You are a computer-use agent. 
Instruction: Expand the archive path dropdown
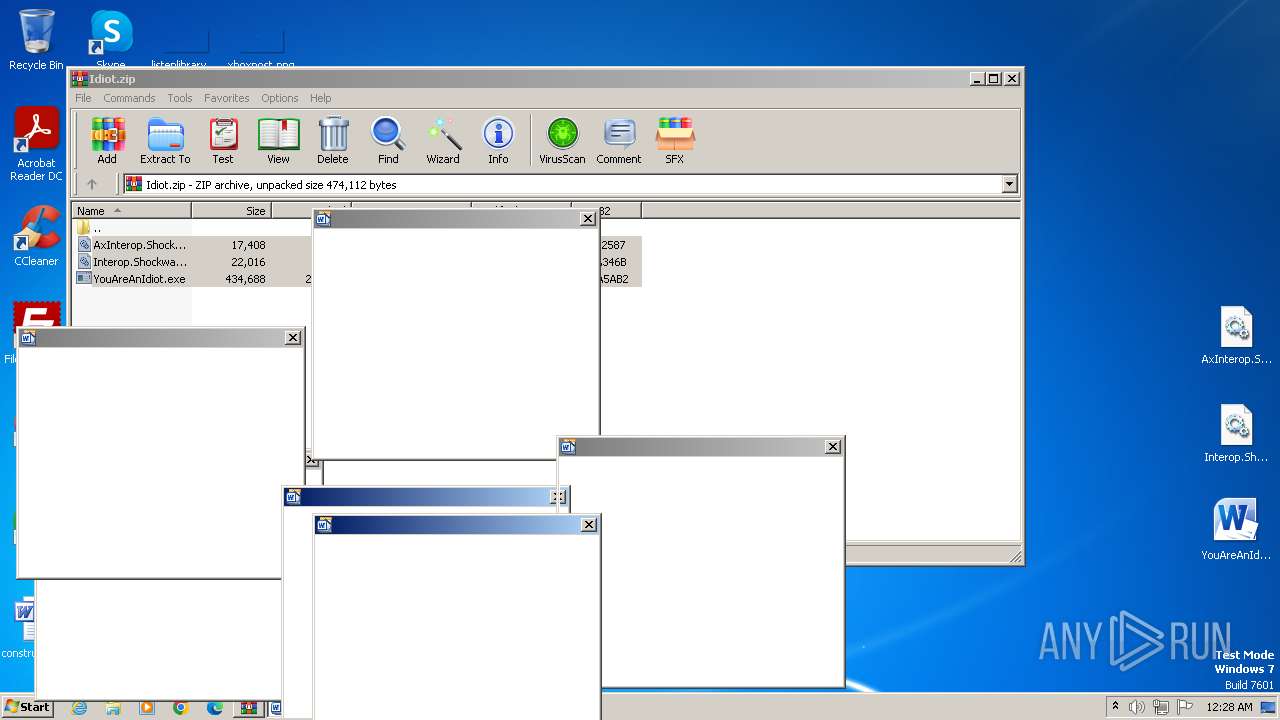tap(1009, 184)
